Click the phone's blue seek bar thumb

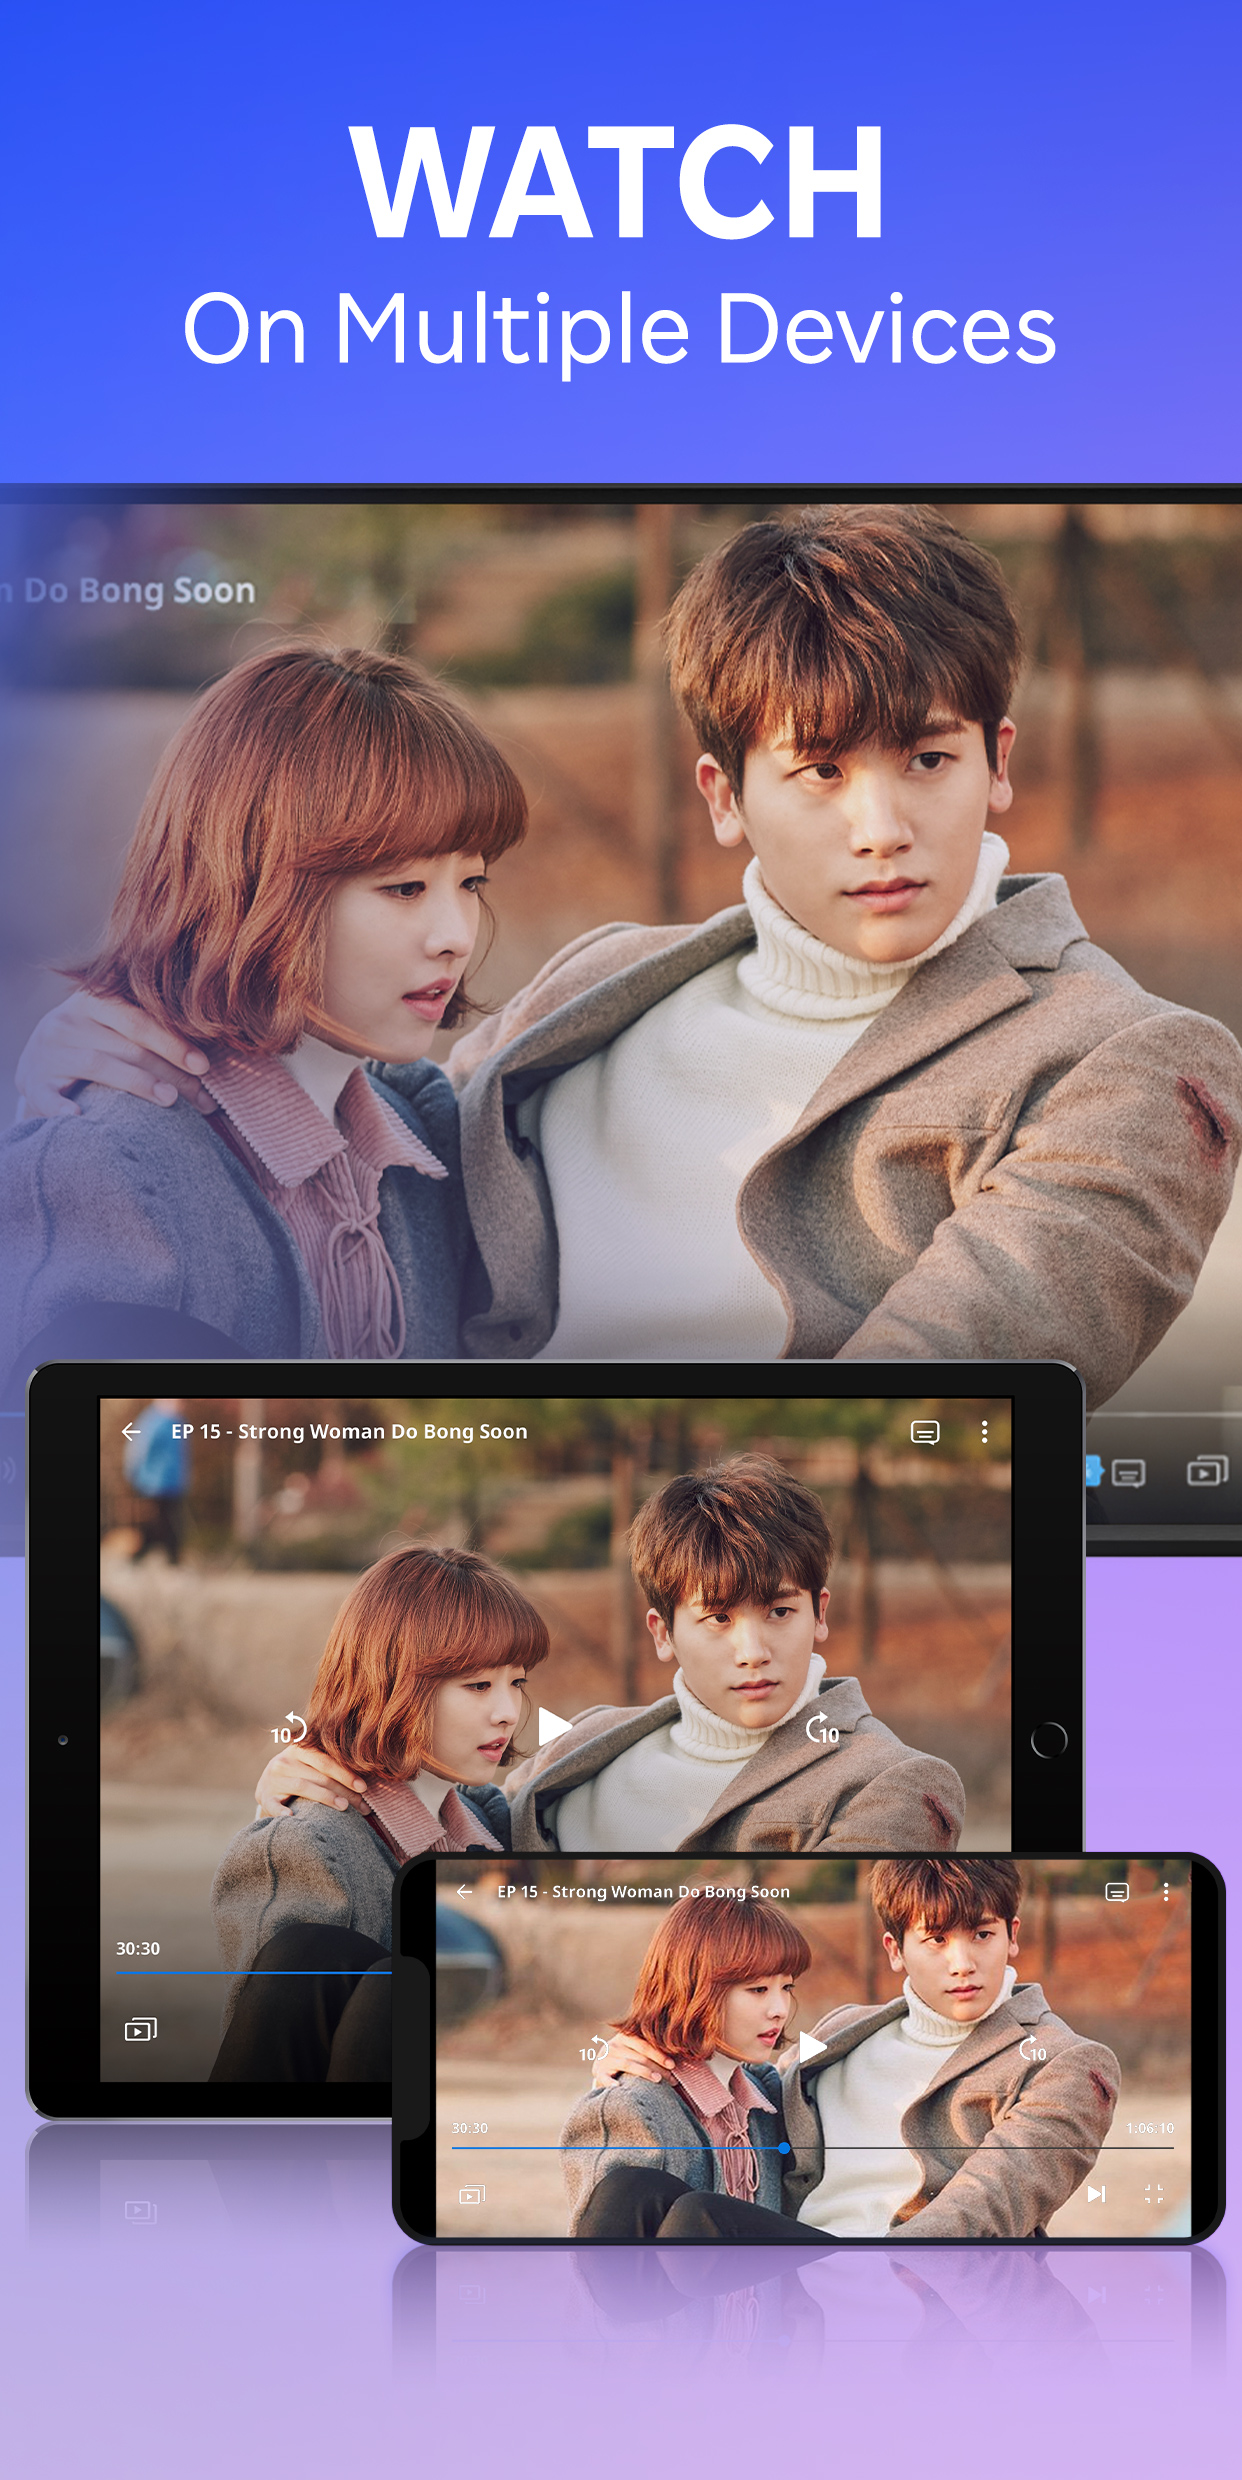click(x=784, y=2148)
